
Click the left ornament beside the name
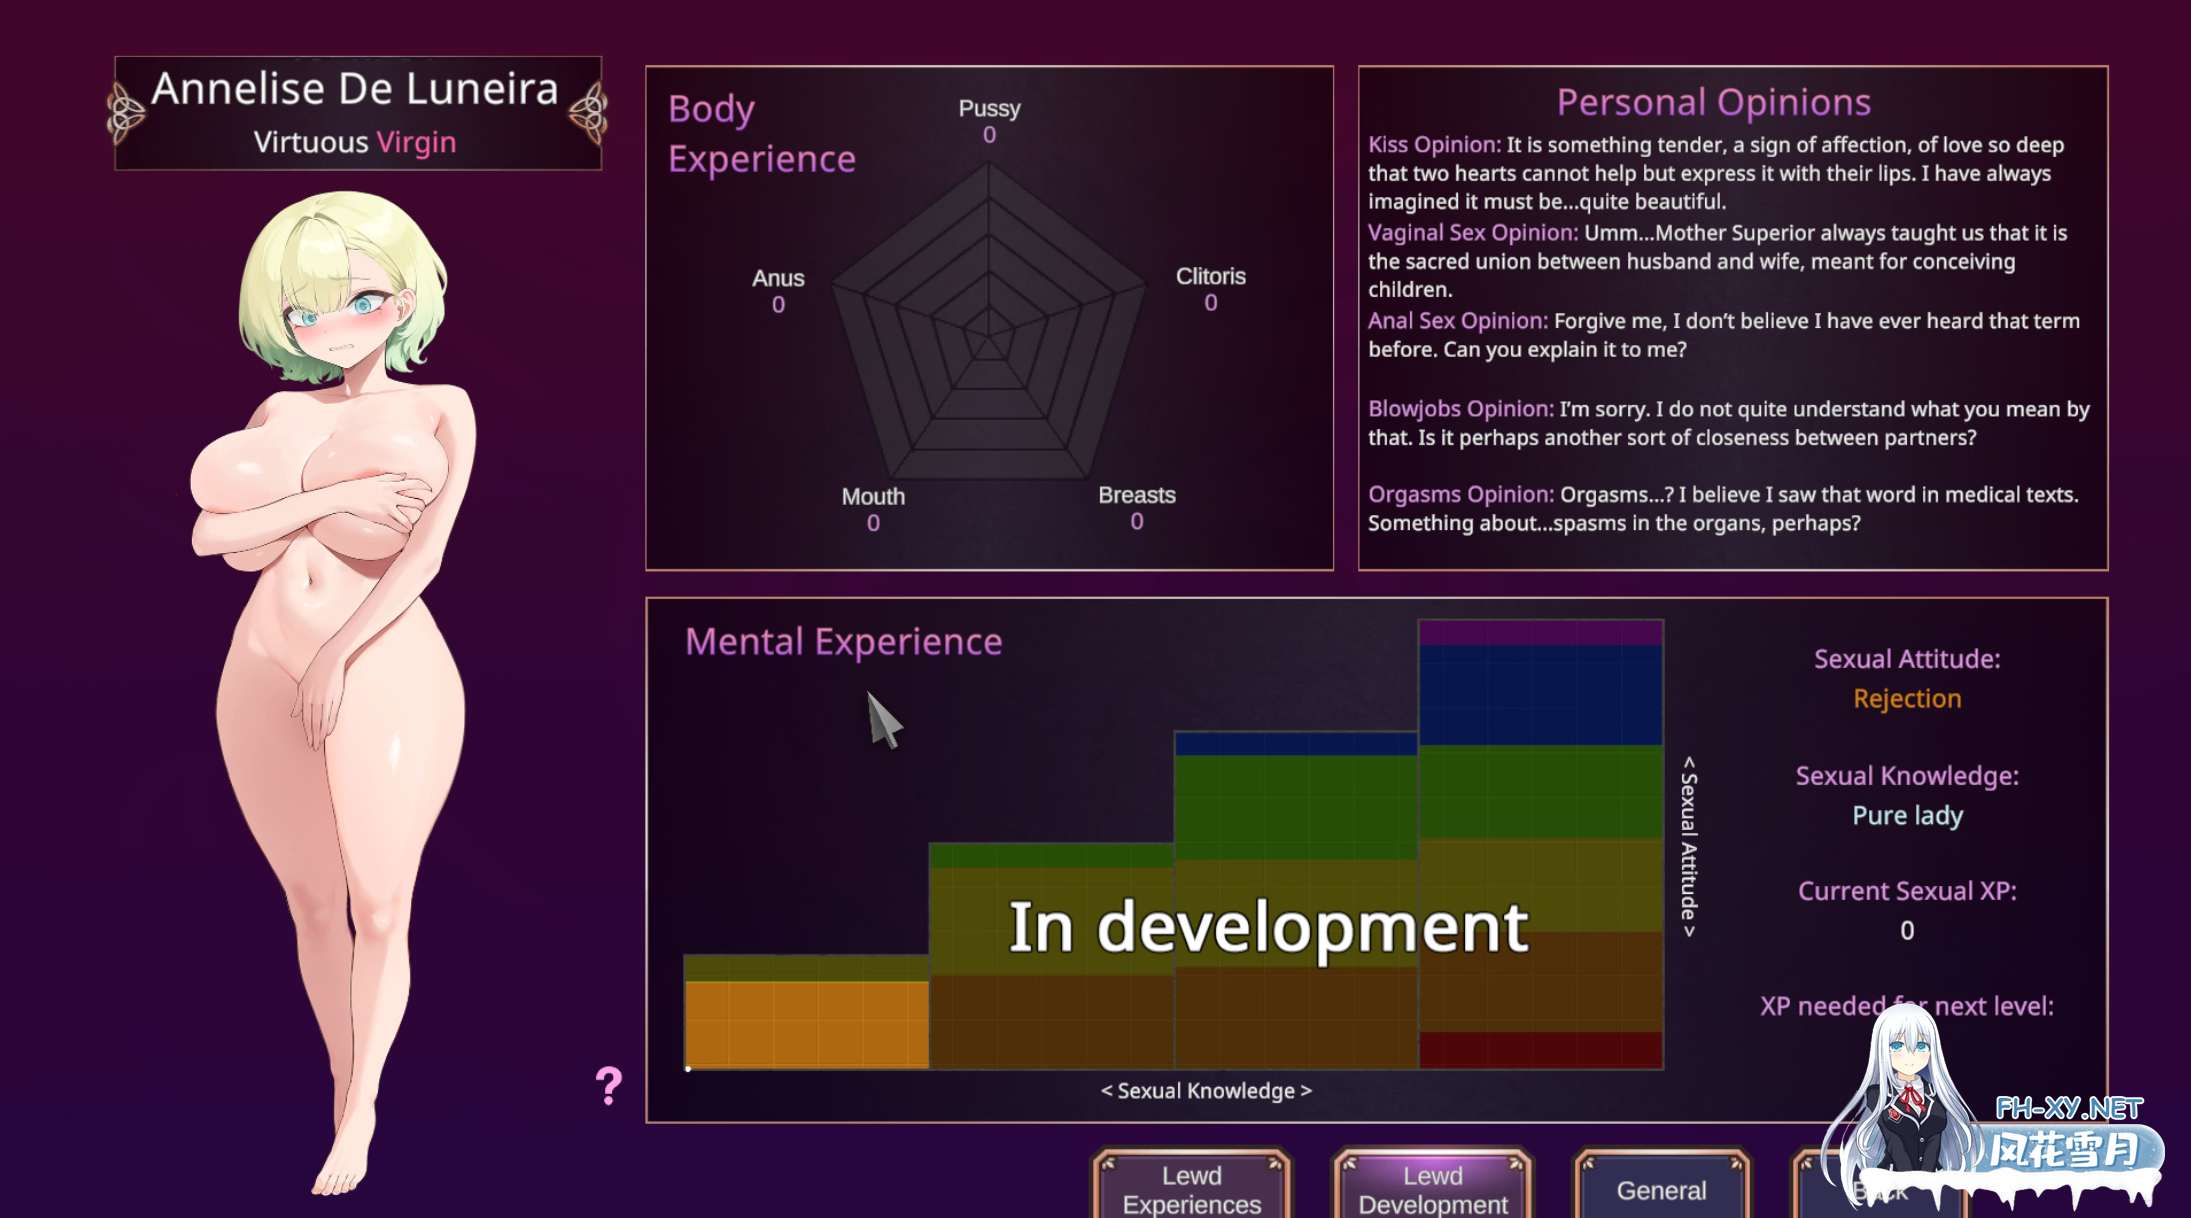126,112
